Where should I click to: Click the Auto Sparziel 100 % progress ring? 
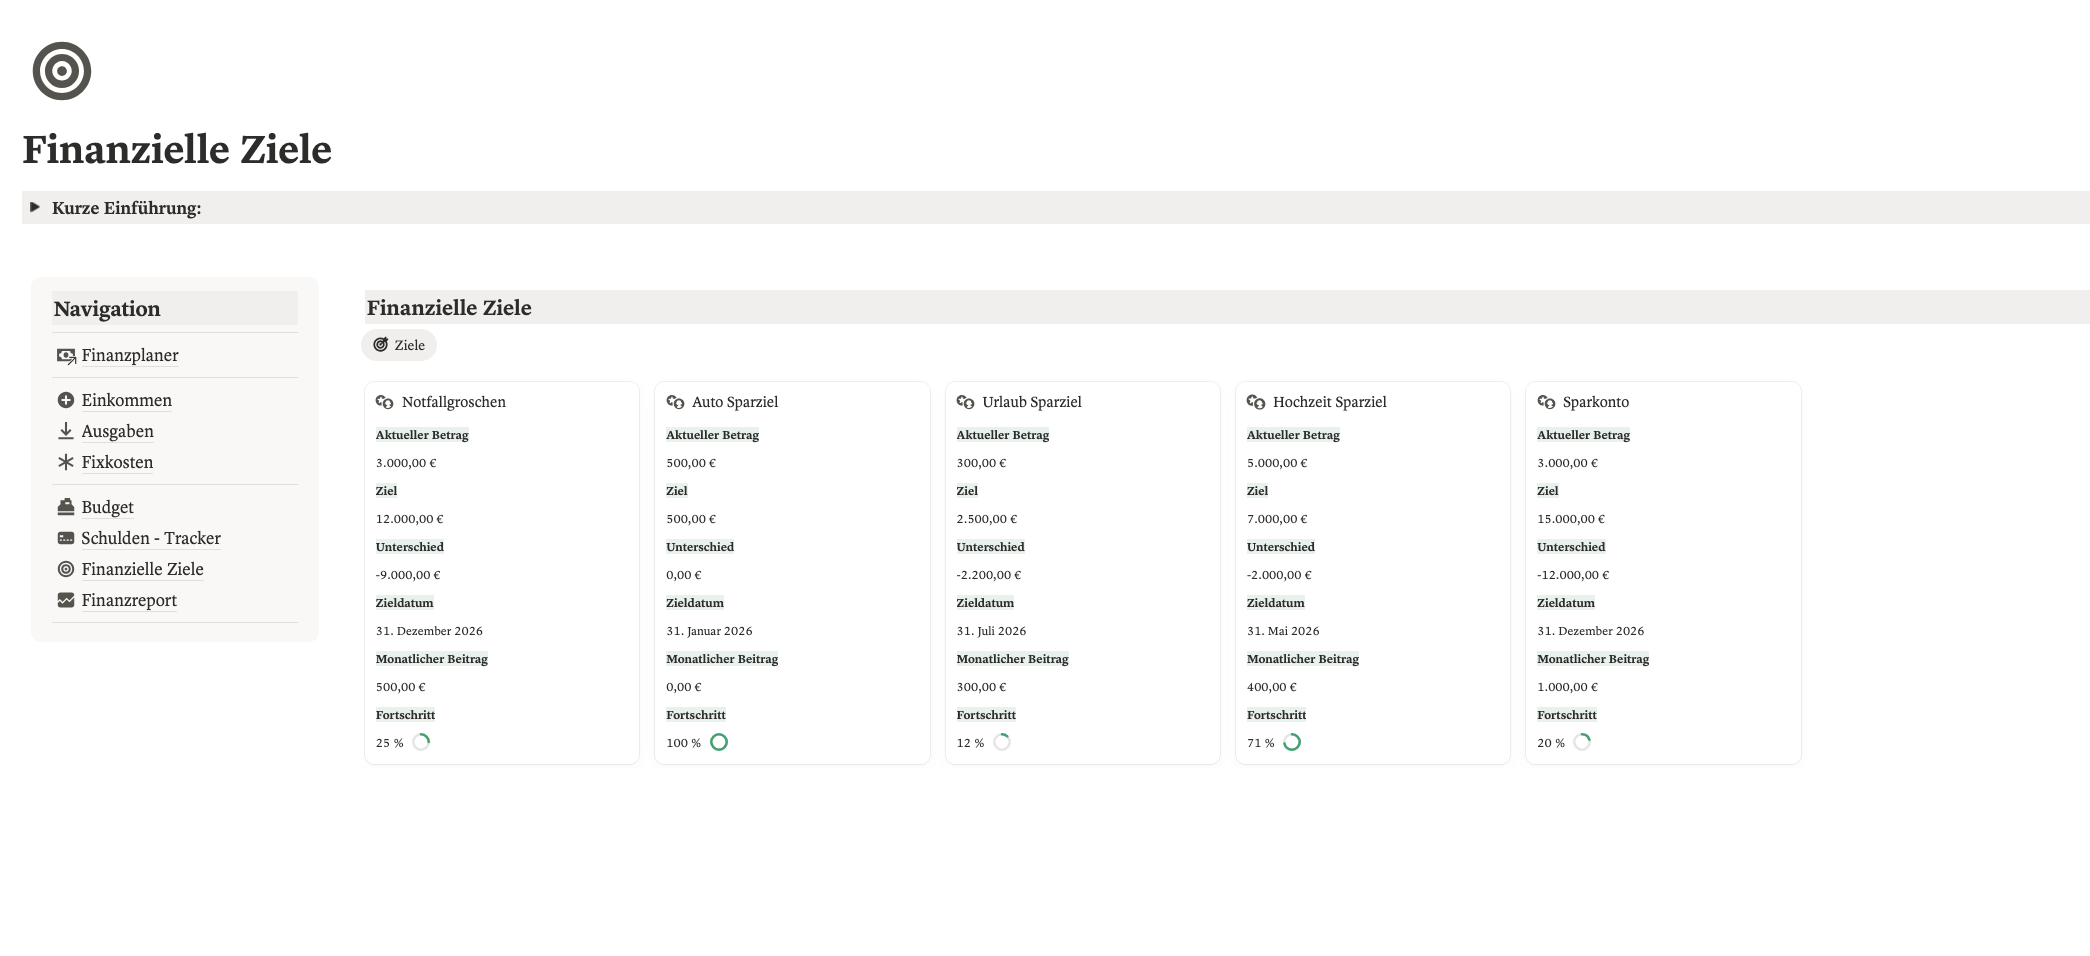click(719, 742)
